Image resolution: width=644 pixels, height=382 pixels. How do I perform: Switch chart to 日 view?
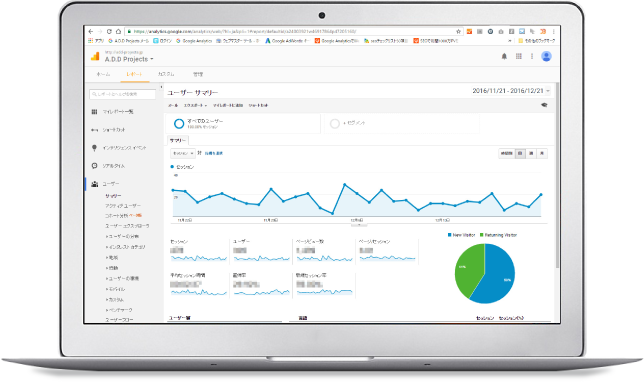pyautogui.click(x=520, y=153)
